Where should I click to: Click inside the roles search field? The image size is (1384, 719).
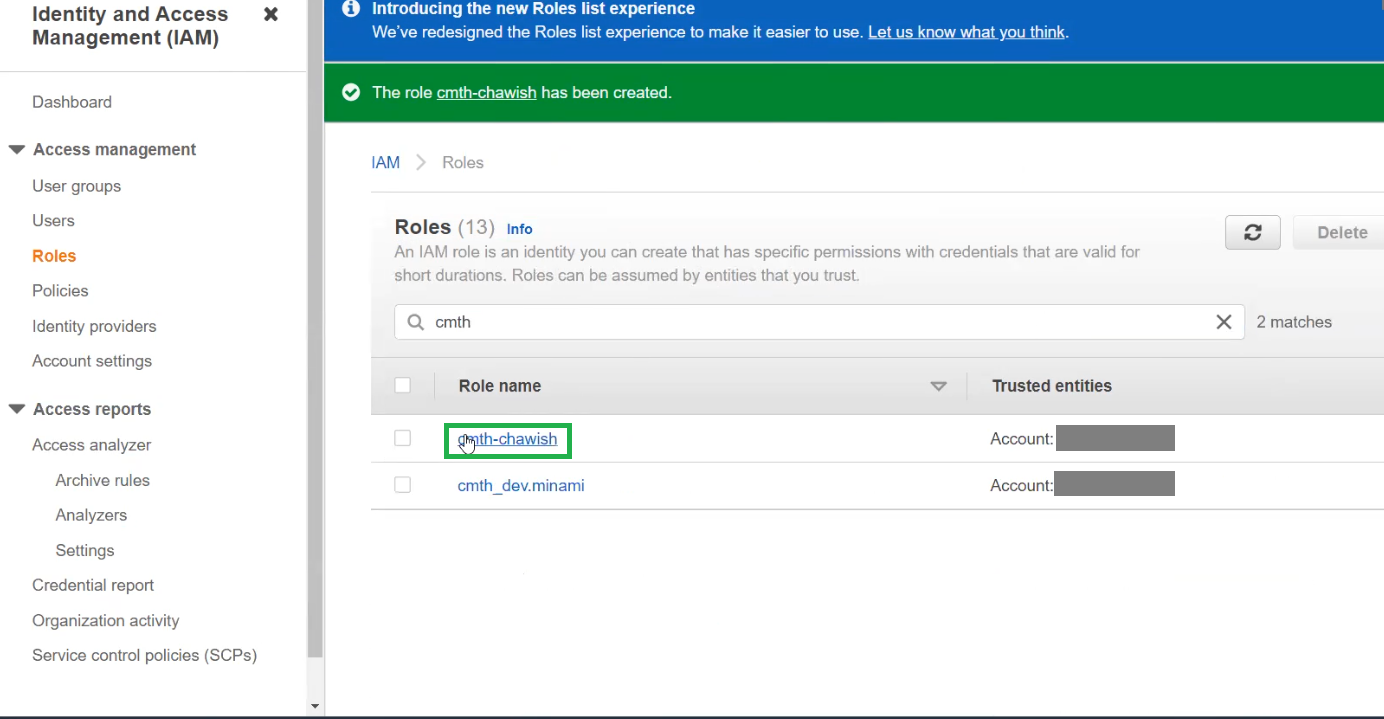coord(700,322)
